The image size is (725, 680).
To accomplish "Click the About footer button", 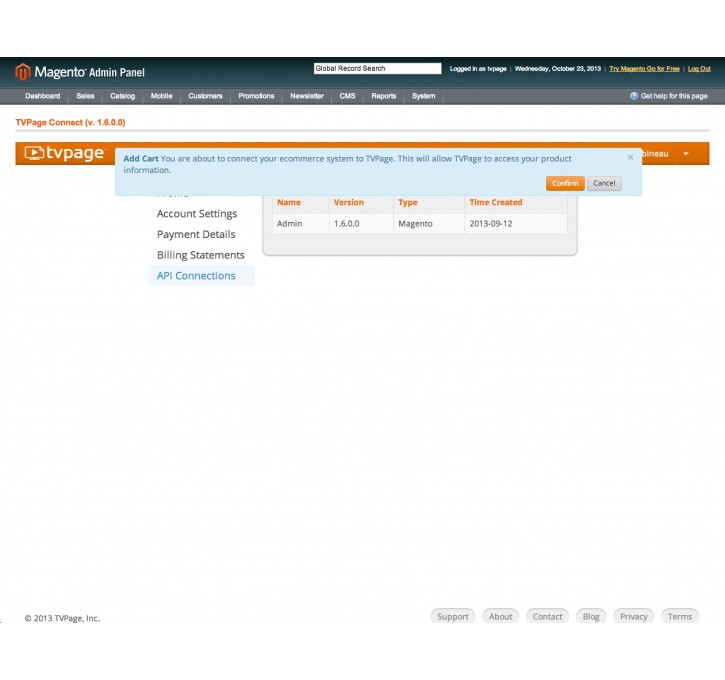I will (x=500, y=616).
